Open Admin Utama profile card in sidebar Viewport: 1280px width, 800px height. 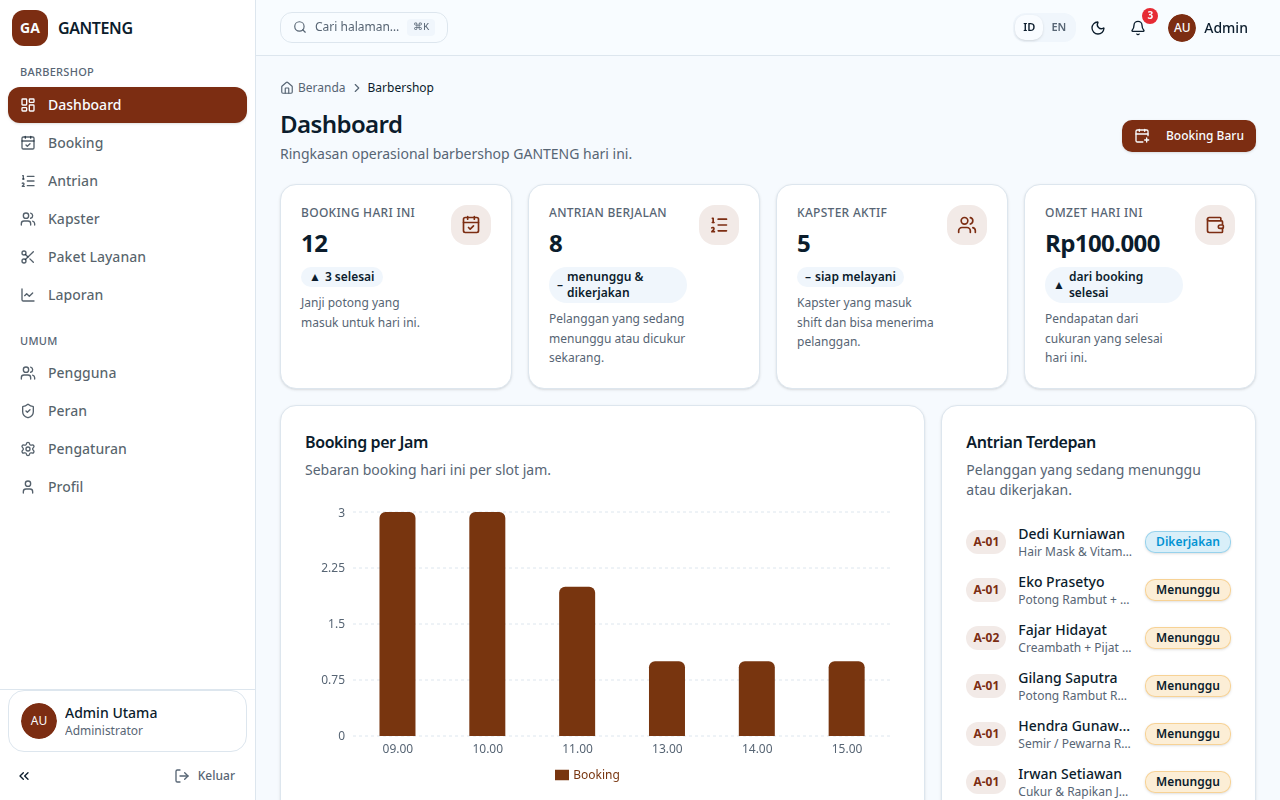pyautogui.click(x=127, y=721)
